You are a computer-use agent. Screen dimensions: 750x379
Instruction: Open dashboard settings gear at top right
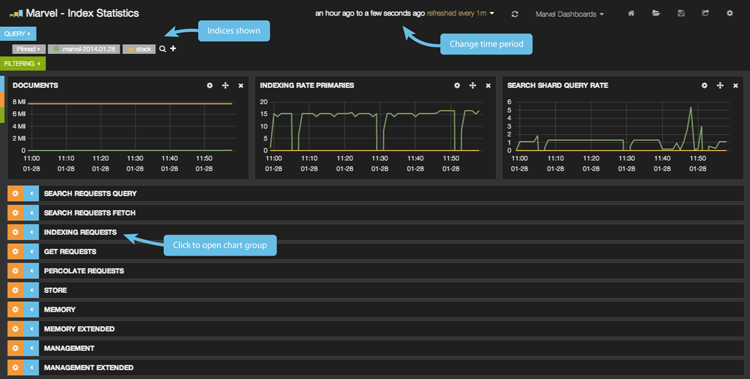tap(730, 13)
